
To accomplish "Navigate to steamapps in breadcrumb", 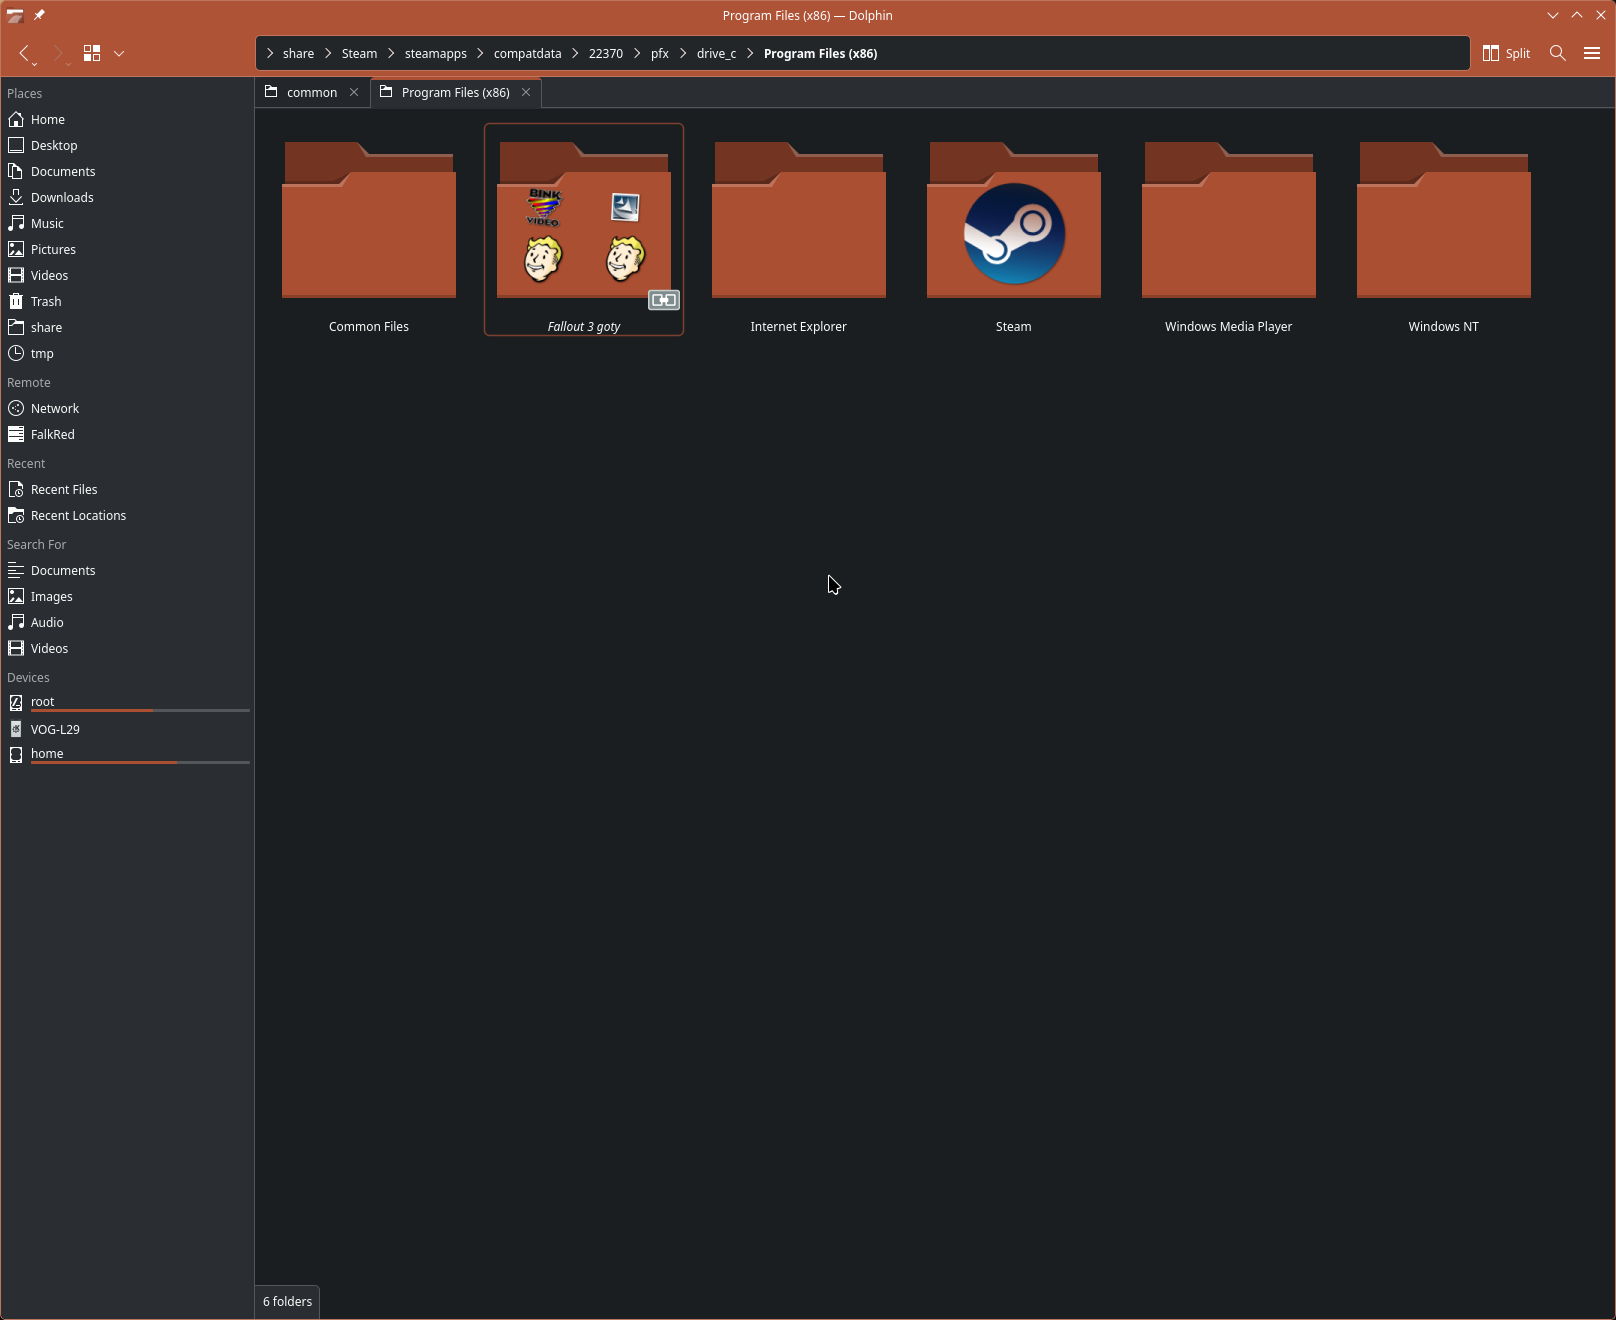I will [435, 54].
